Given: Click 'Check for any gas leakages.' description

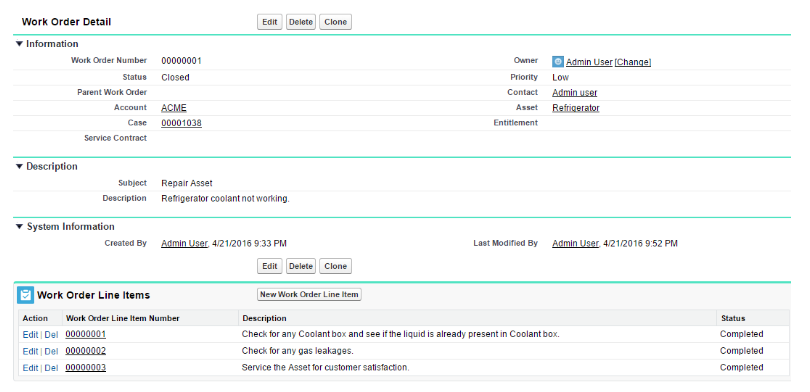Looking at the screenshot, I should point(298,351).
